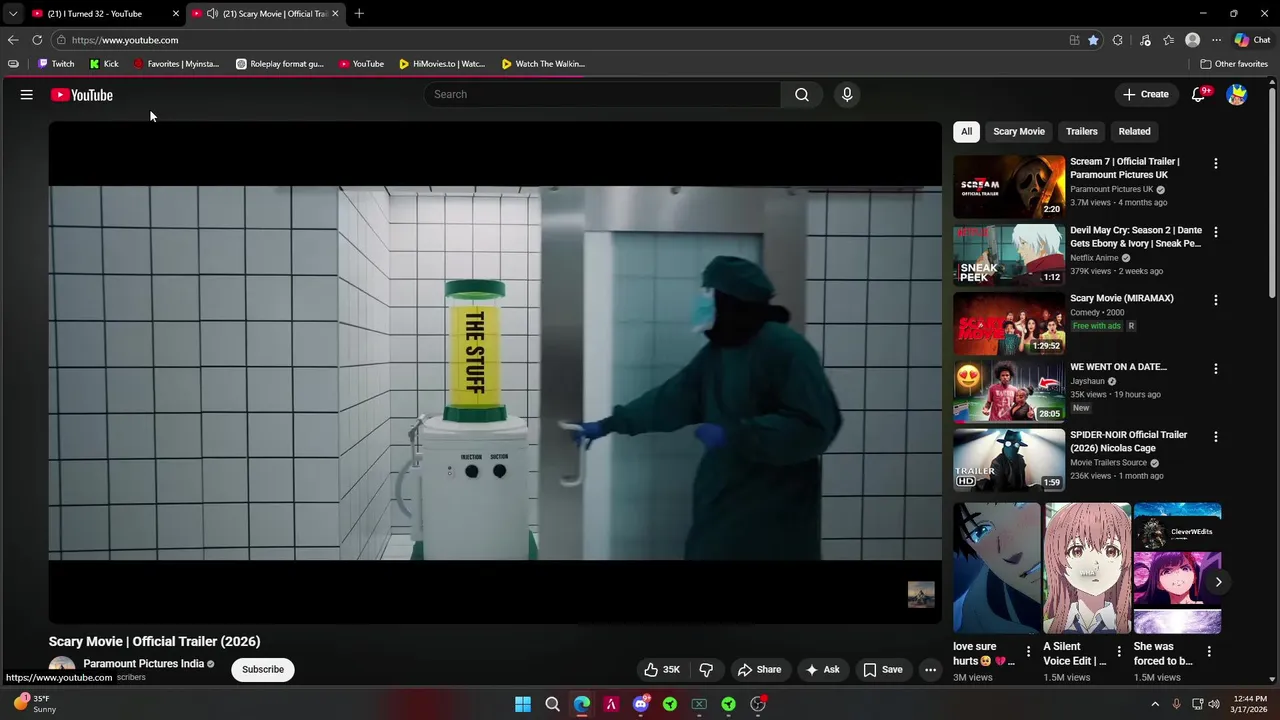
Task: Open options menu for Scream 7 trailer
Action: [x=1216, y=163]
